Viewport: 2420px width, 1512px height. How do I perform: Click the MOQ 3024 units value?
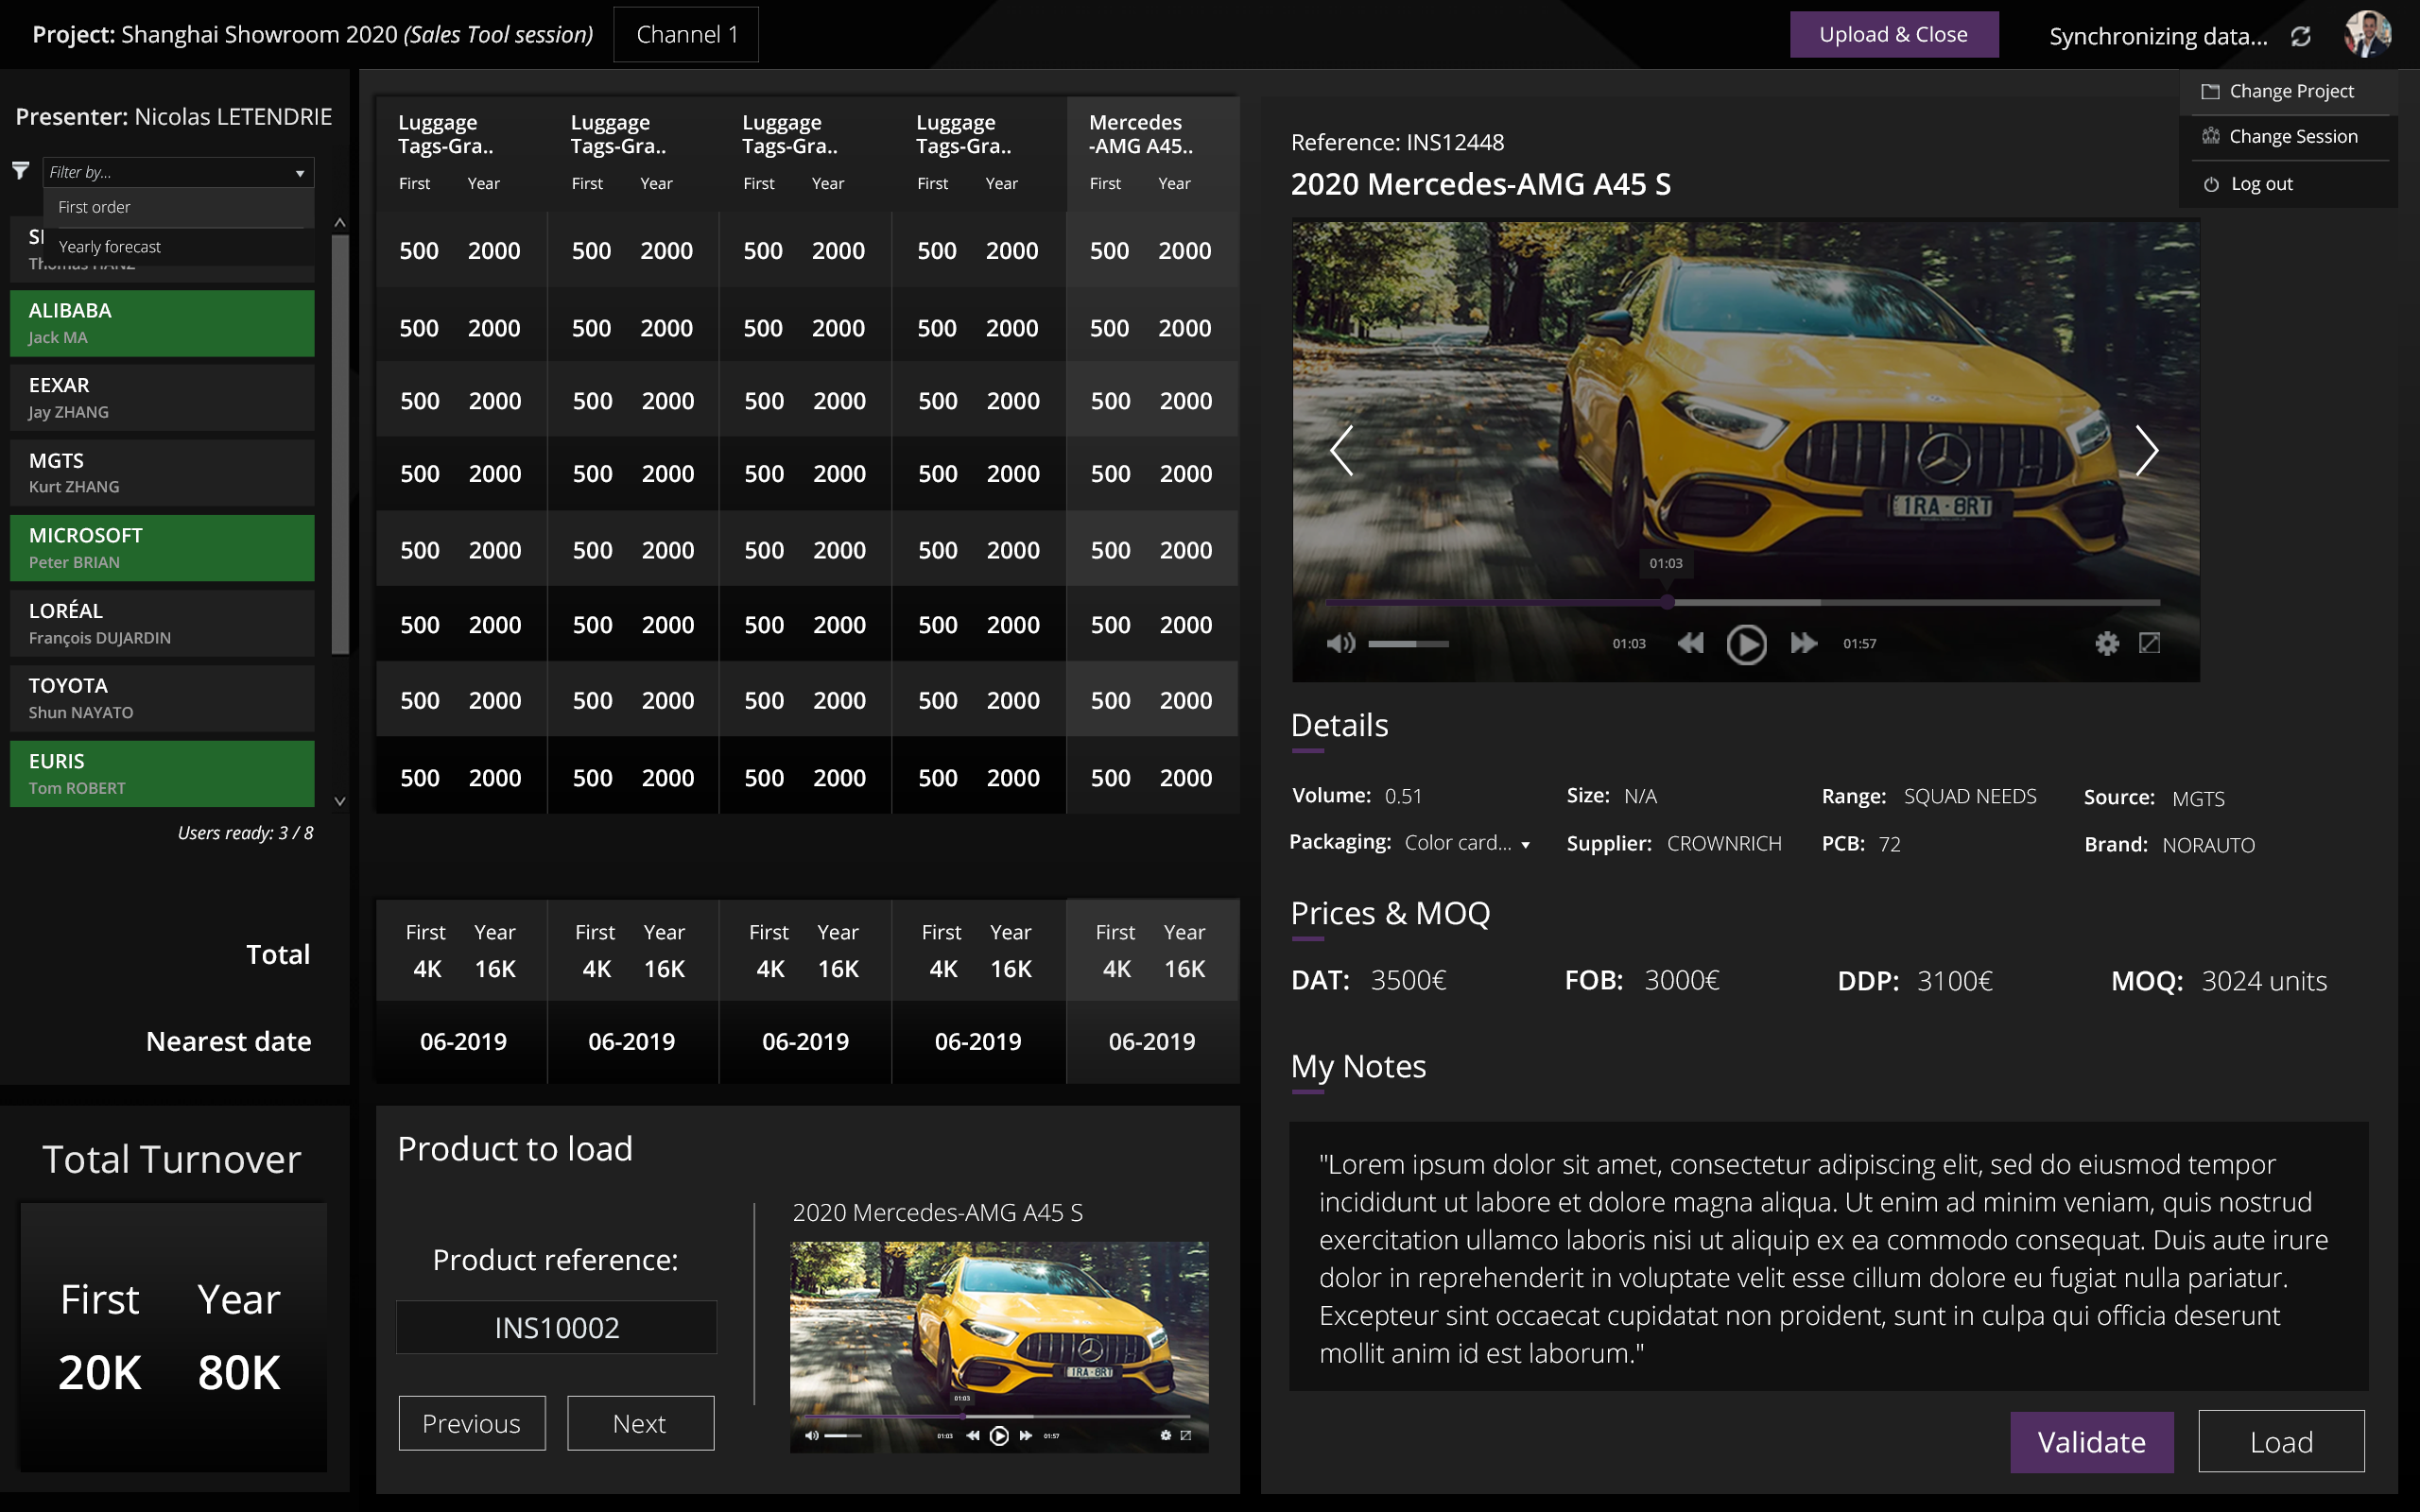pyautogui.click(x=2264, y=981)
